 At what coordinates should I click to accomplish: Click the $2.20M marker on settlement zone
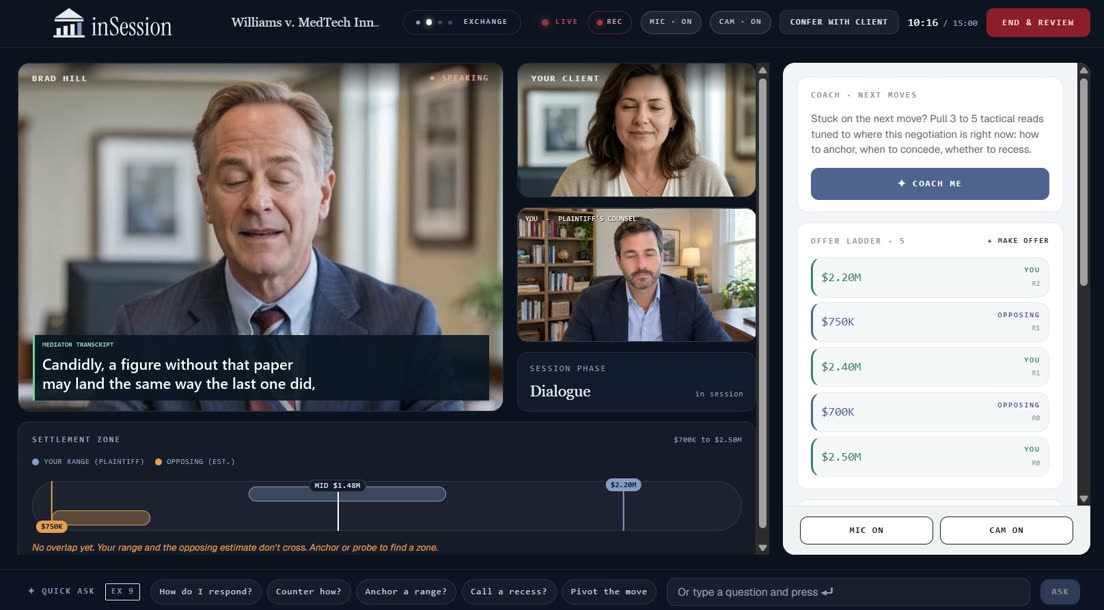[x=623, y=485]
